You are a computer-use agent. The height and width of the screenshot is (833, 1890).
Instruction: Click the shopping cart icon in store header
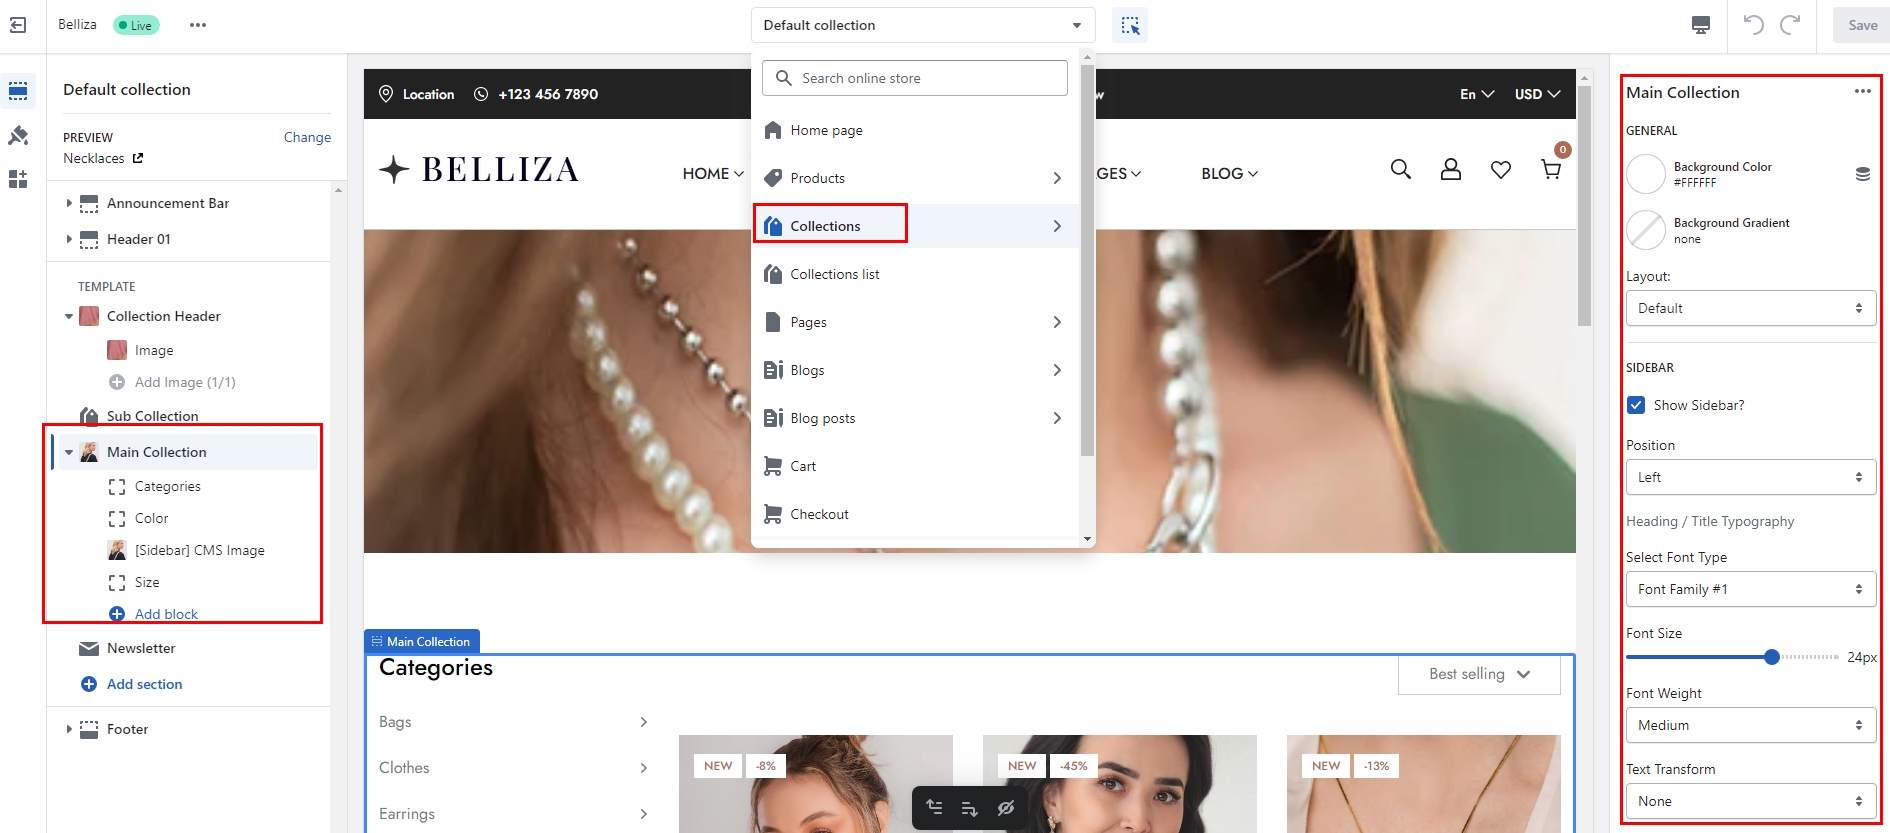point(1551,170)
